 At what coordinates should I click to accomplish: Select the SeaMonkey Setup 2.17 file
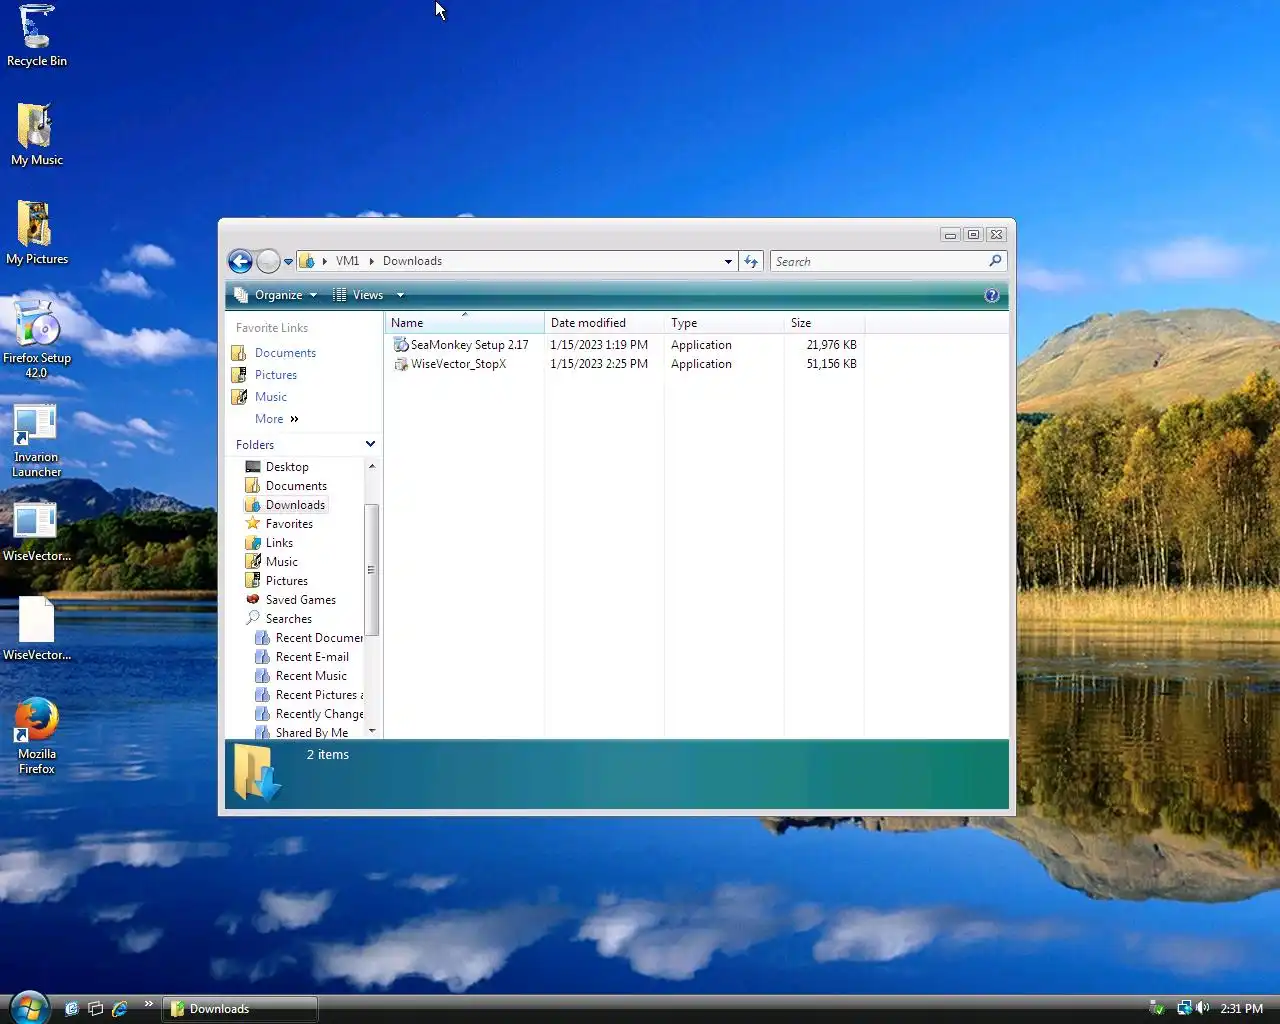click(461, 345)
